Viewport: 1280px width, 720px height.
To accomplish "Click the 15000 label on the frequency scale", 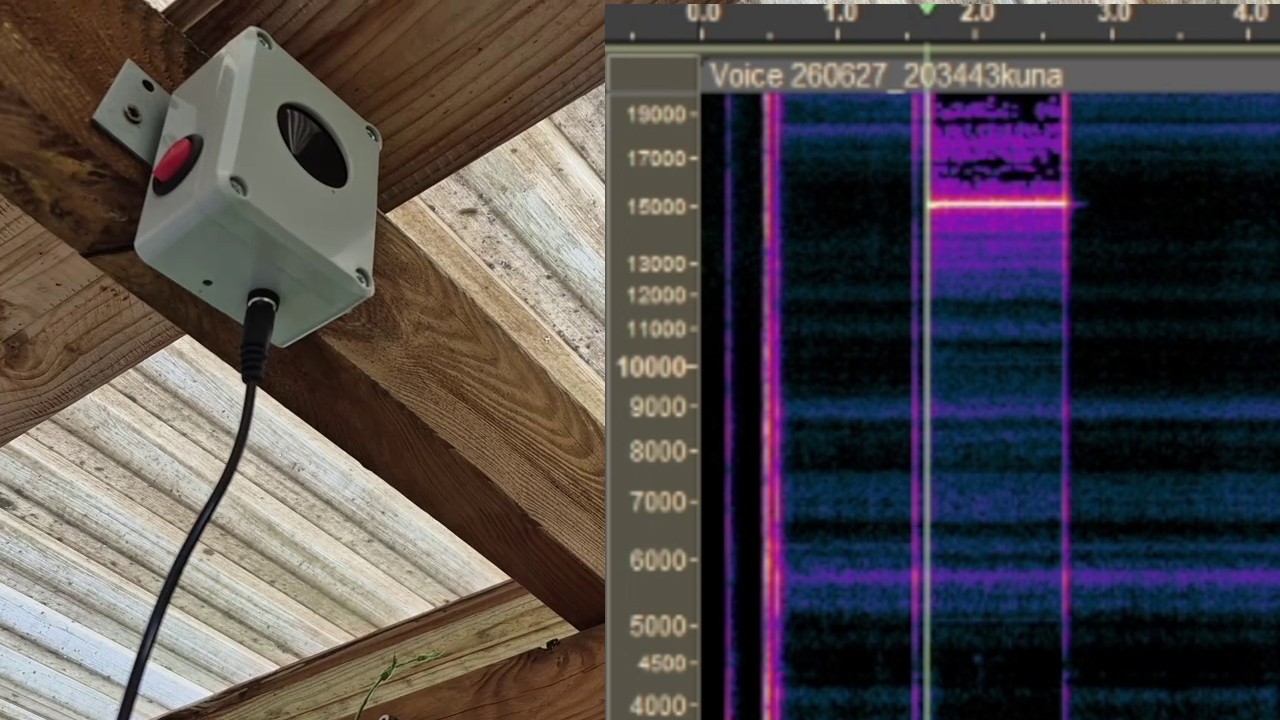I will pos(655,206).
